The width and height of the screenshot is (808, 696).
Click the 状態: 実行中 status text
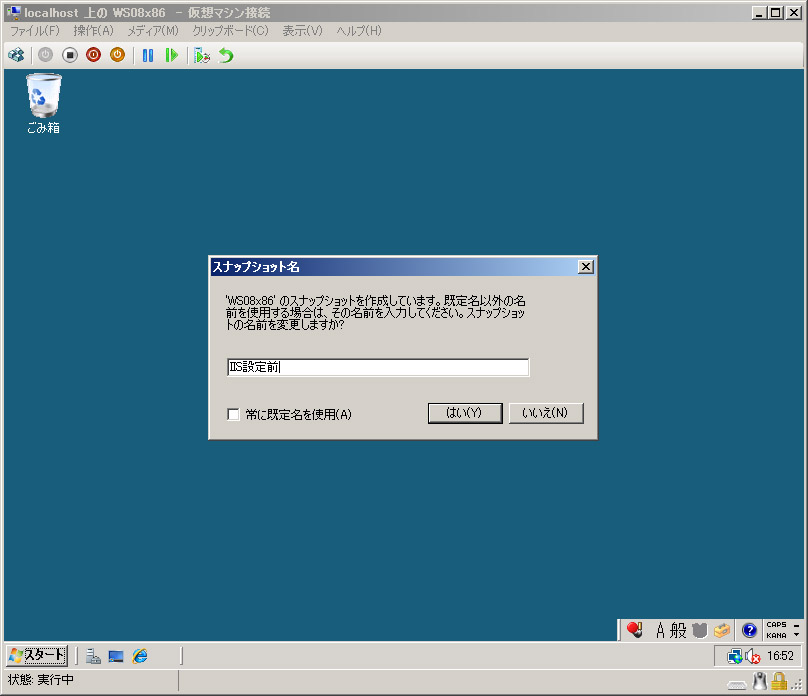(41, 680)
